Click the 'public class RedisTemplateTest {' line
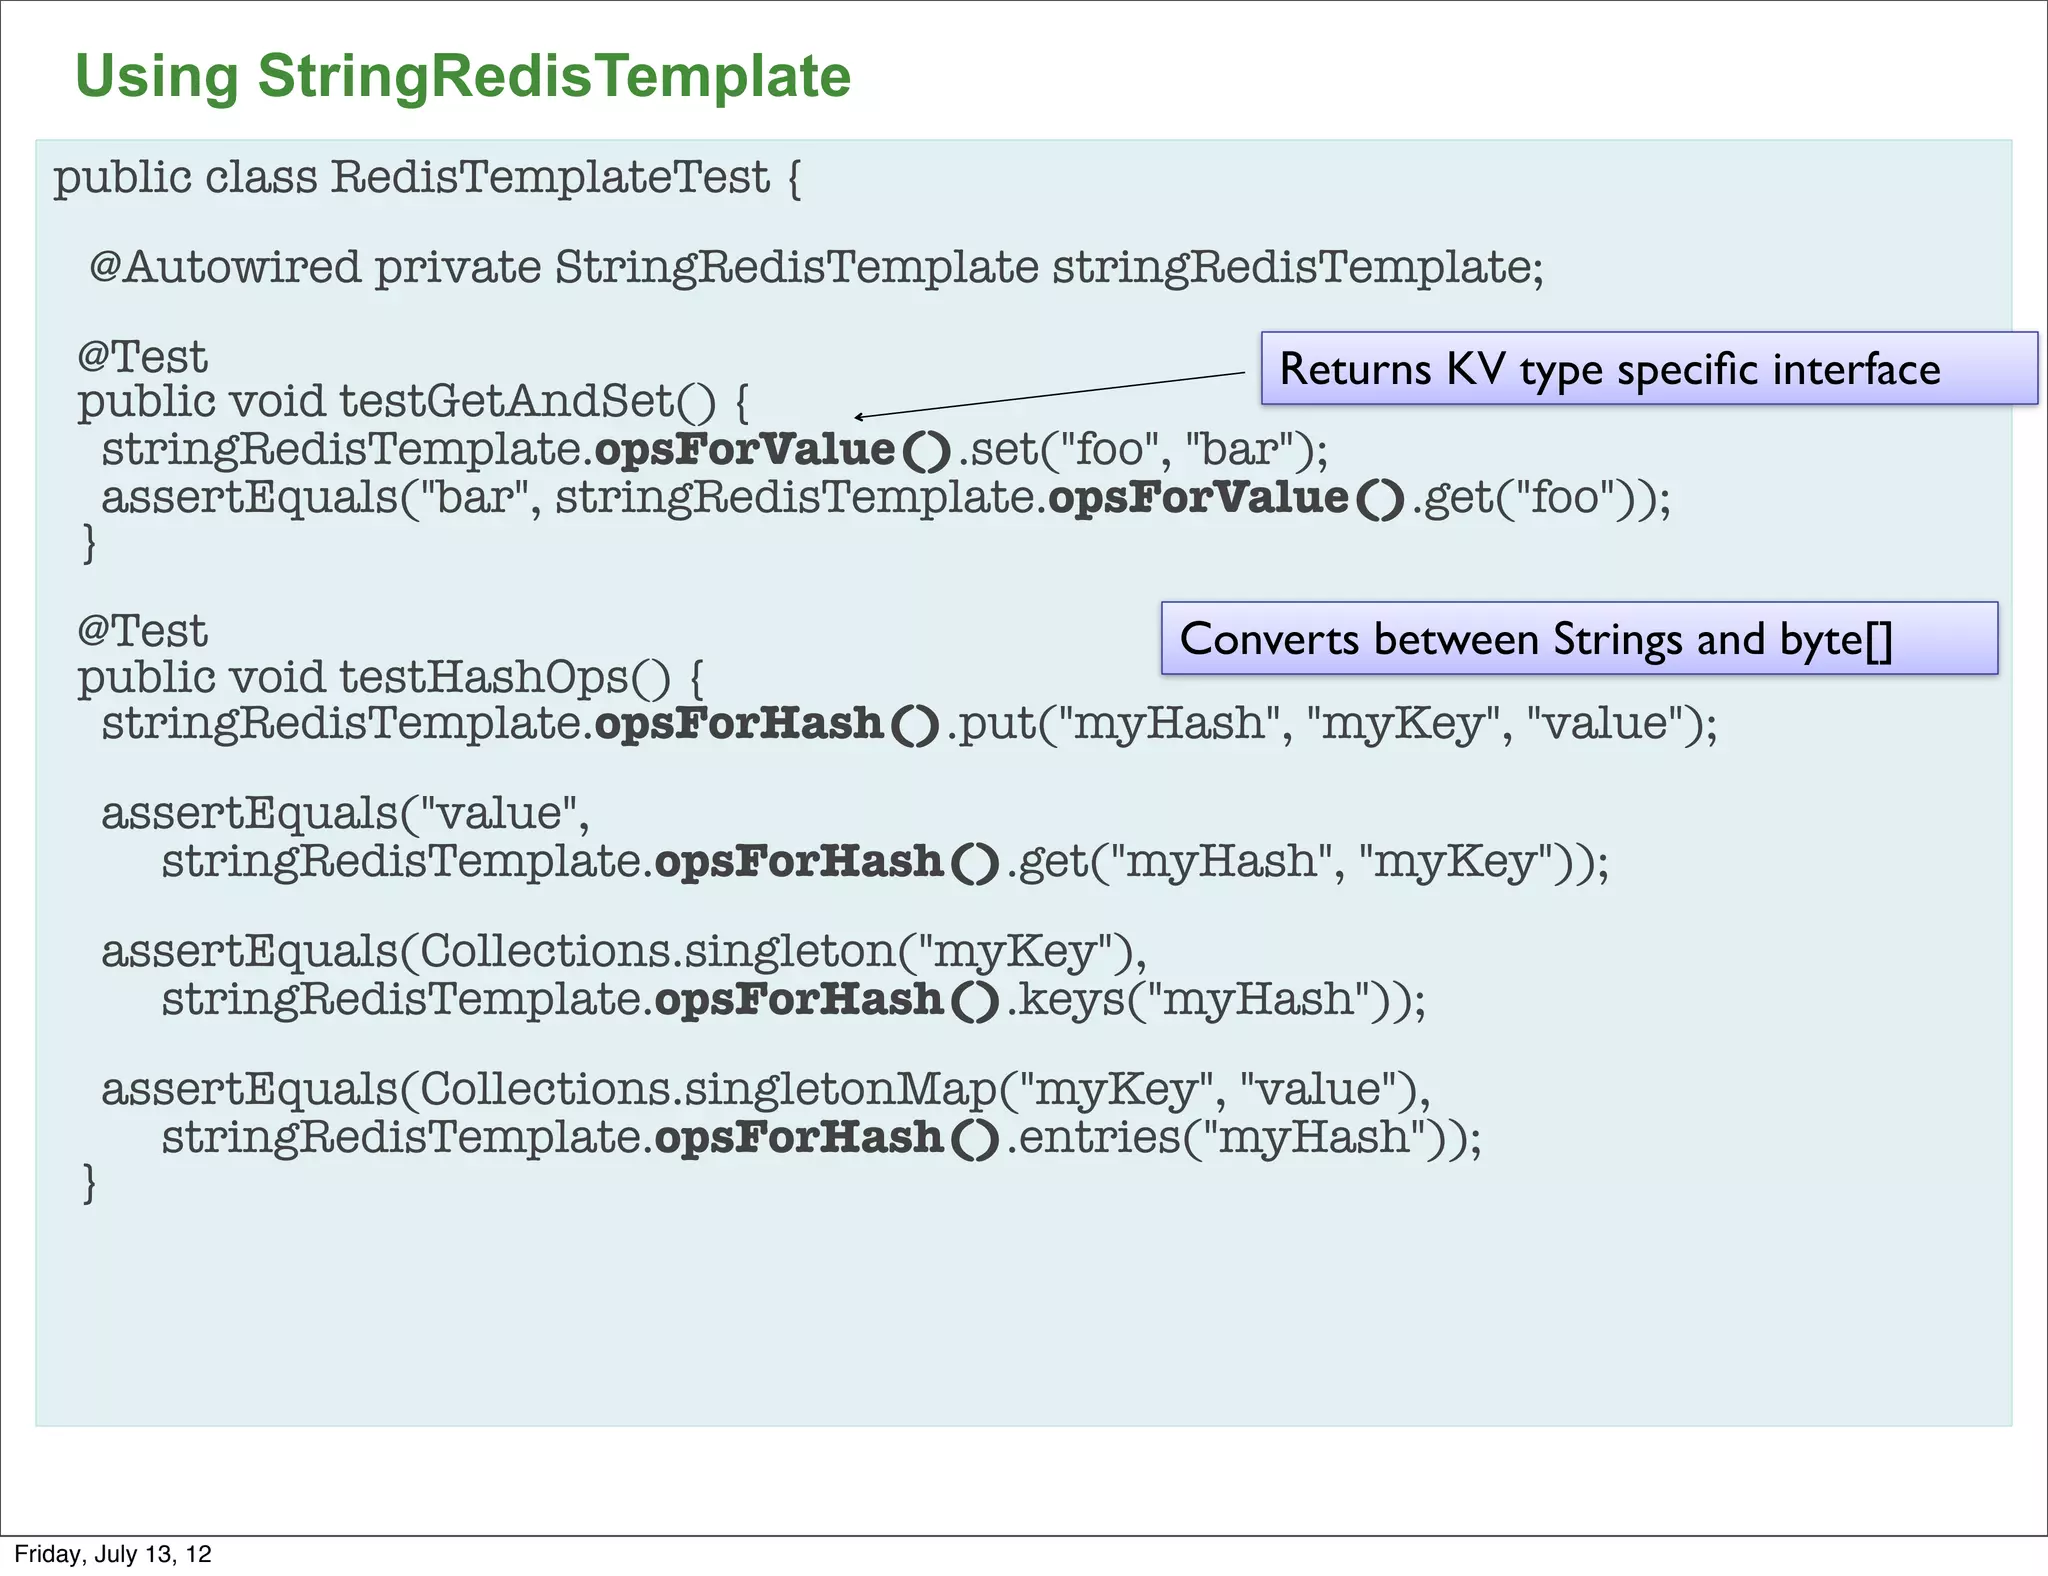This screenshot has width=2048, height=1576. click(x=428, y=178)
